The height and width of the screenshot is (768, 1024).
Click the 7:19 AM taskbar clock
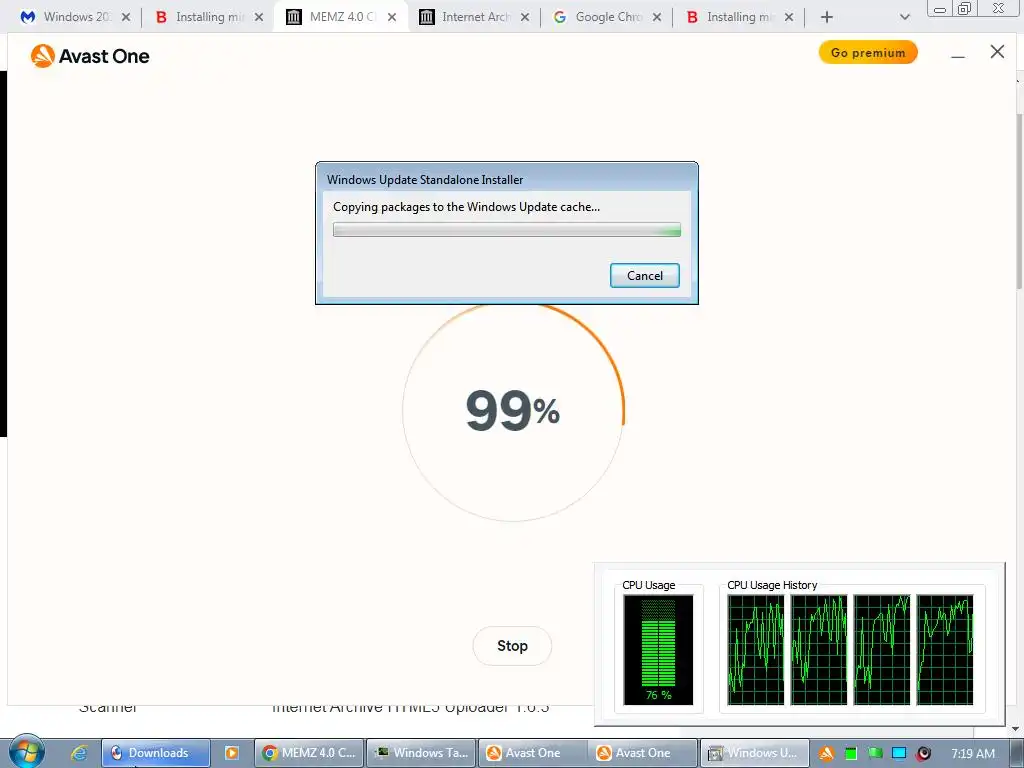973,753
